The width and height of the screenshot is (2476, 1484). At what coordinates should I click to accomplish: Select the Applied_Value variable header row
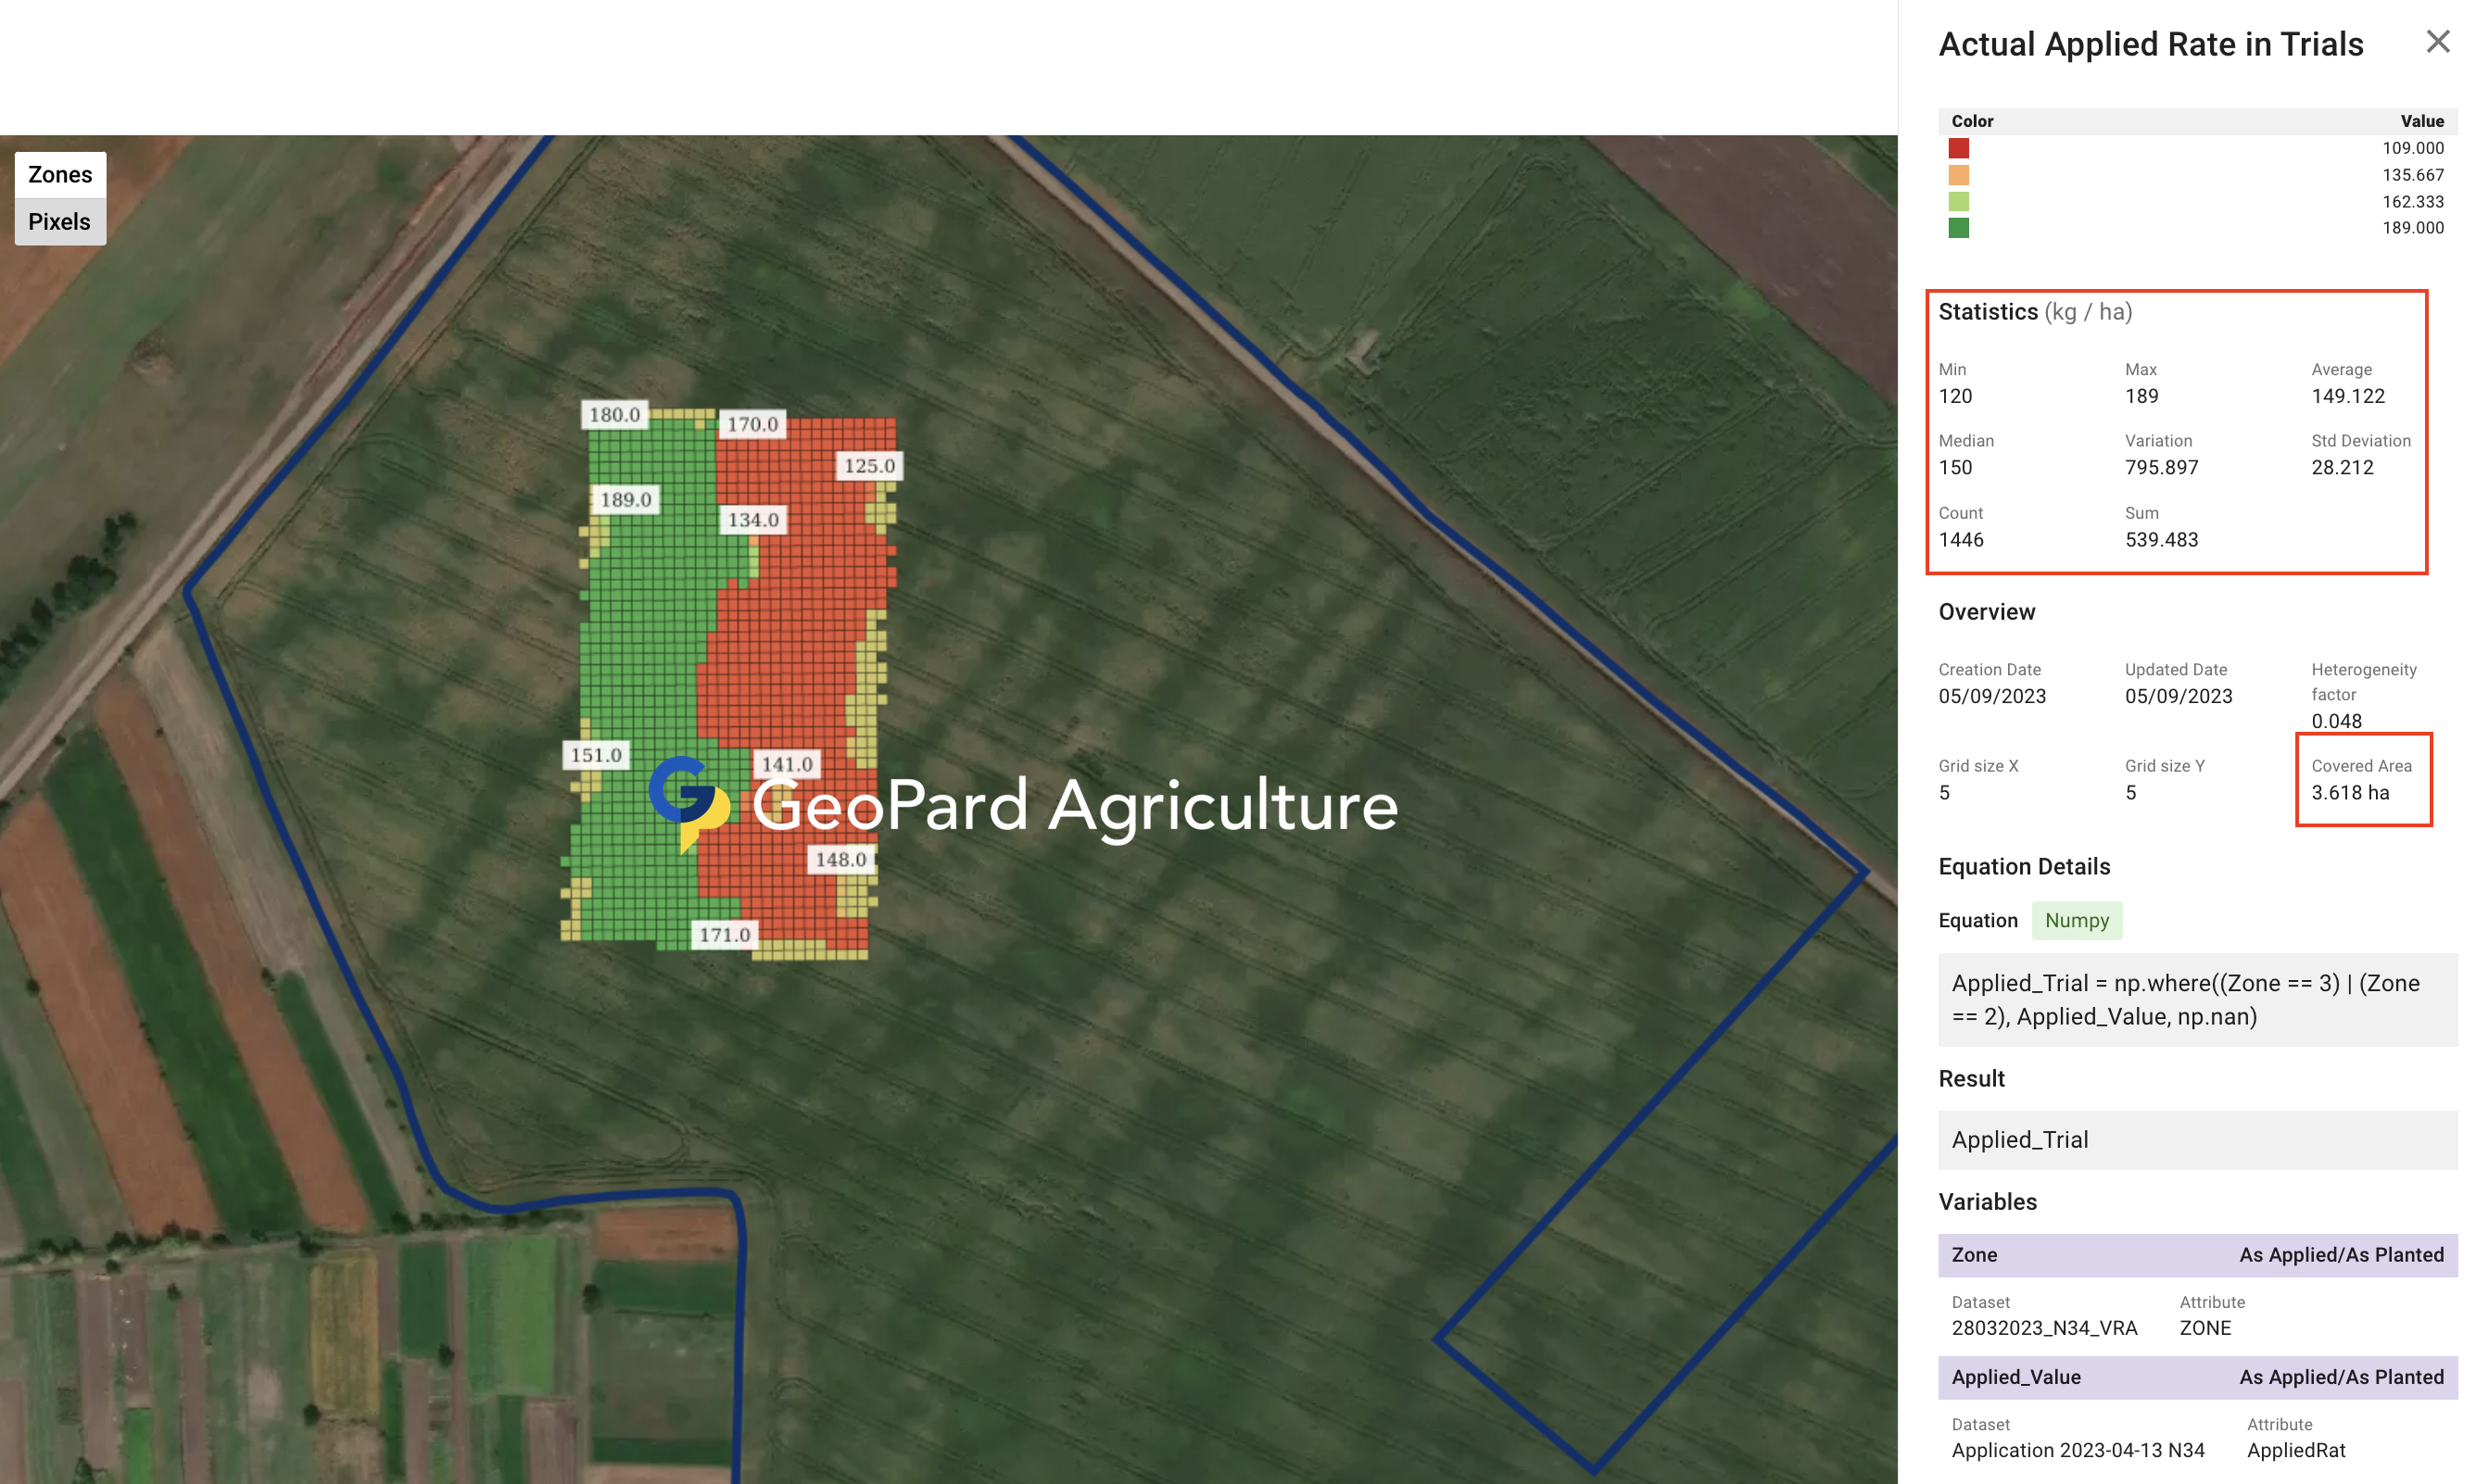tap(2196, 1376)
